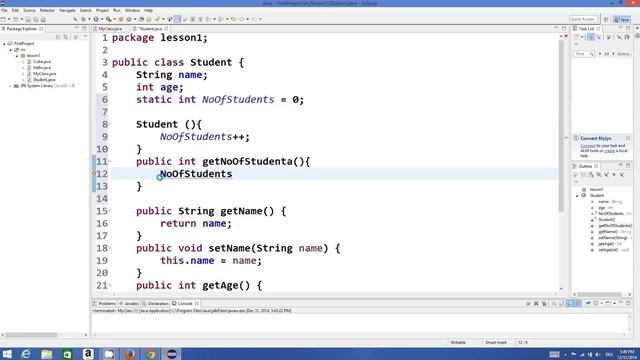The image size is (640, 360).
Task: Click the Windows Start button on the taskbar
Action: pos(7,354)
